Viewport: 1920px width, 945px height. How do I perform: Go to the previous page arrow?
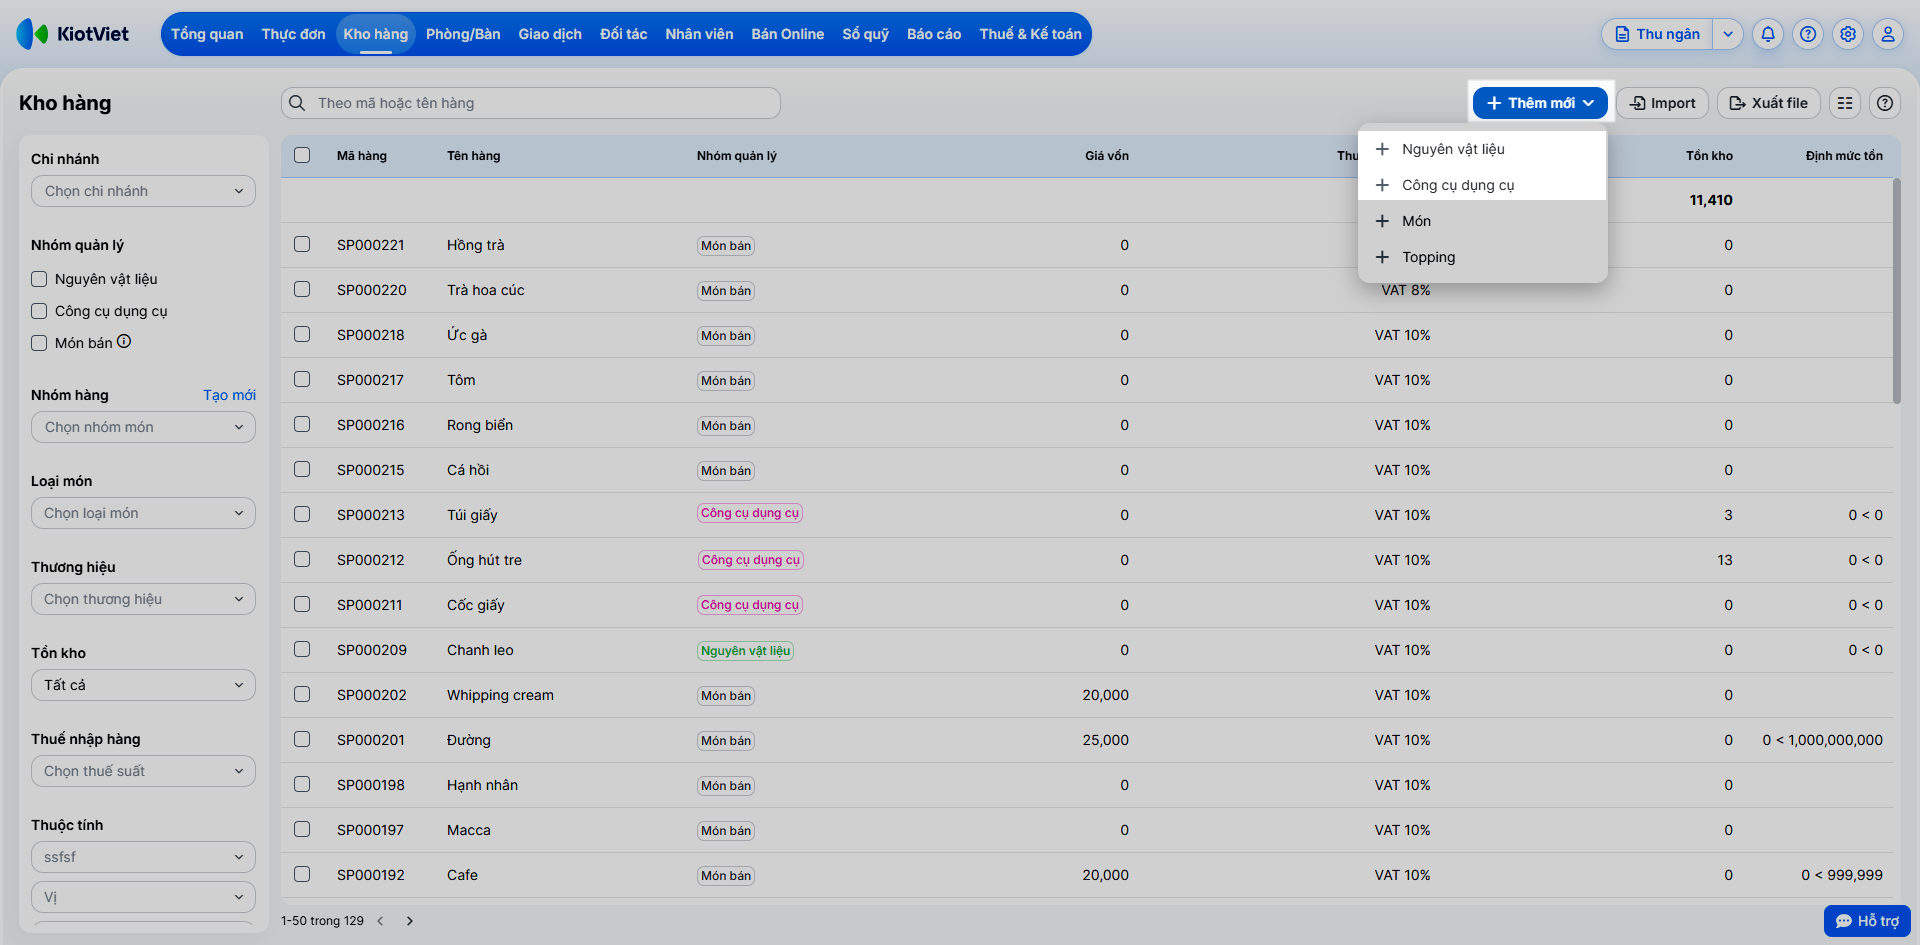pyautogui.click(x=380, y=921)
